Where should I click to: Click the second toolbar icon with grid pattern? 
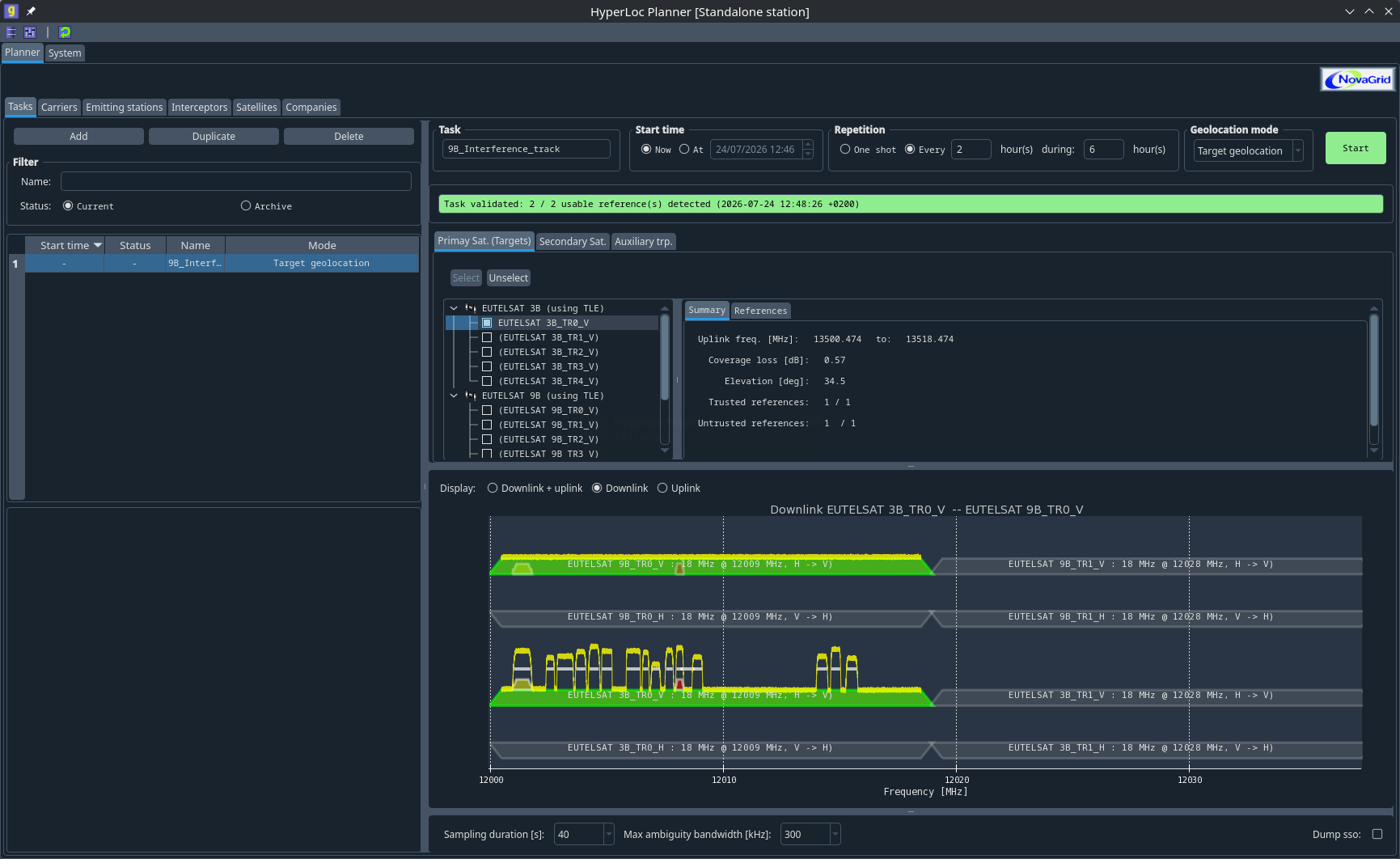tap(30, 32)
